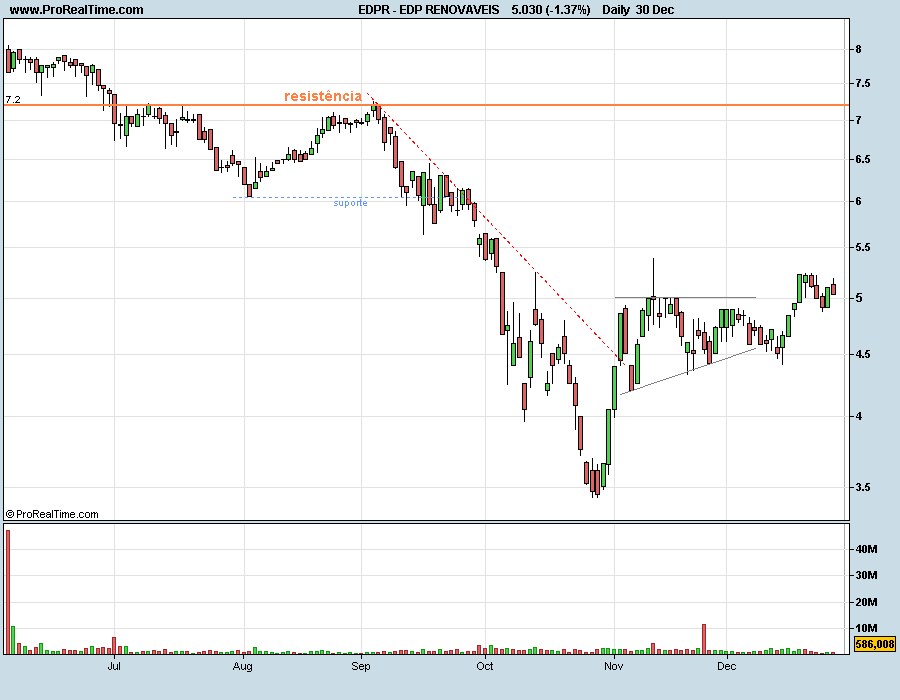Click the Dec month axis label

[727, 666]
